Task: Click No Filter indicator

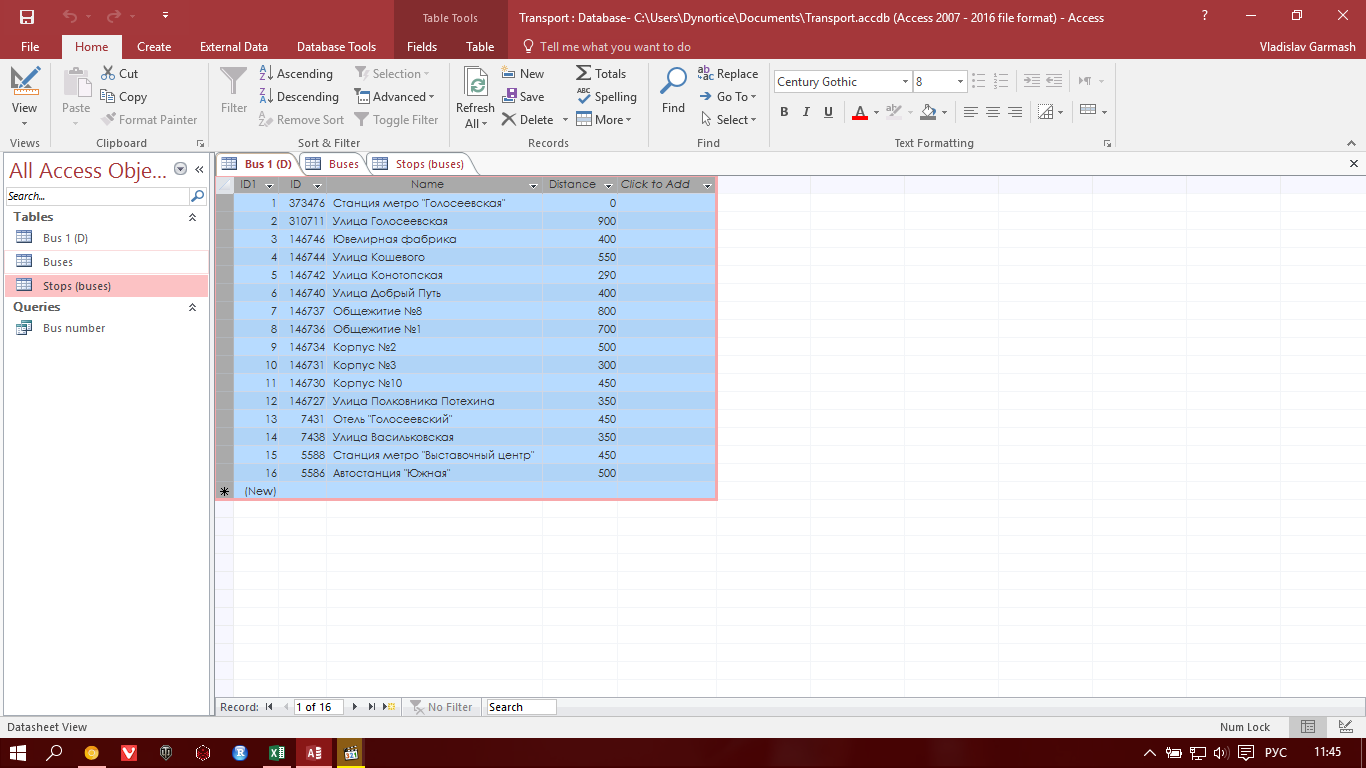Action: [x=441, y=707]
